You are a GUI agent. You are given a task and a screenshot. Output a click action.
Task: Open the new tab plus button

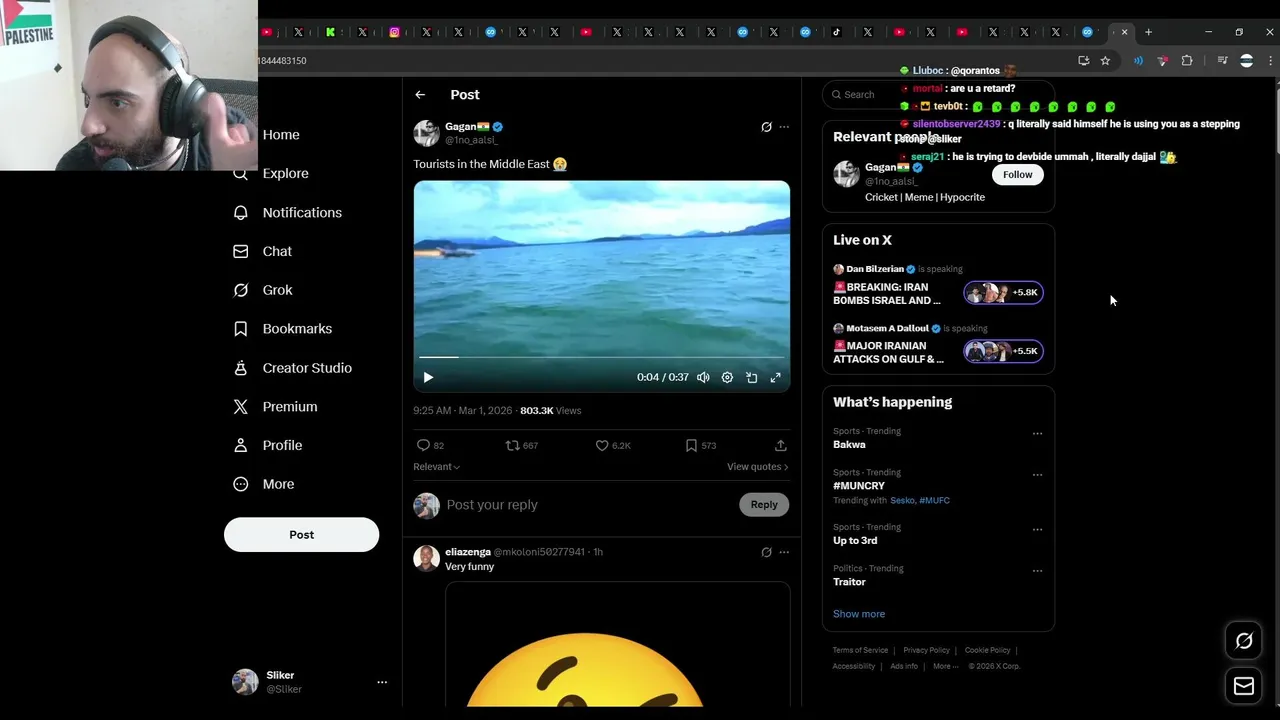[1148, 32]
